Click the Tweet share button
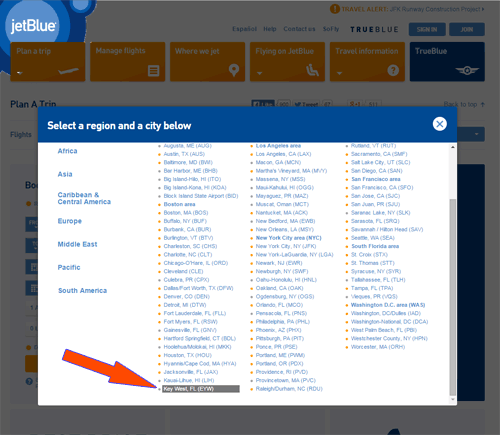This screenshot has width=500, height=435. coord(306,104)
